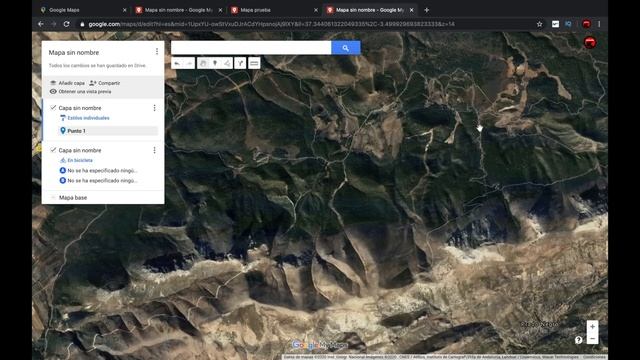The width and height of the screenshot is (640, 360).
Task: Close the Mapa prueba tab
Action: point(316,10)
